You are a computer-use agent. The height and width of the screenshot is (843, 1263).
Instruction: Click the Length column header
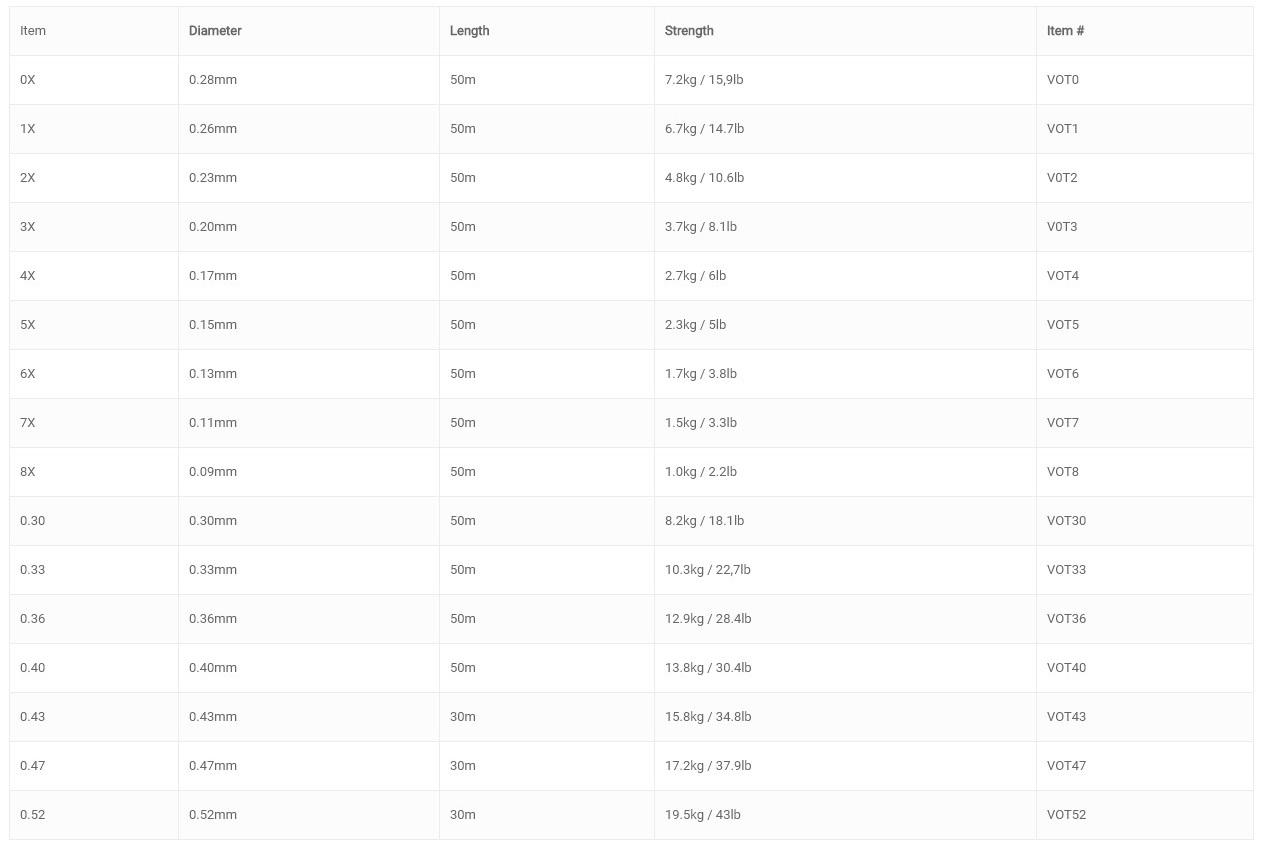pyautogui.click(x=469, y=31)
